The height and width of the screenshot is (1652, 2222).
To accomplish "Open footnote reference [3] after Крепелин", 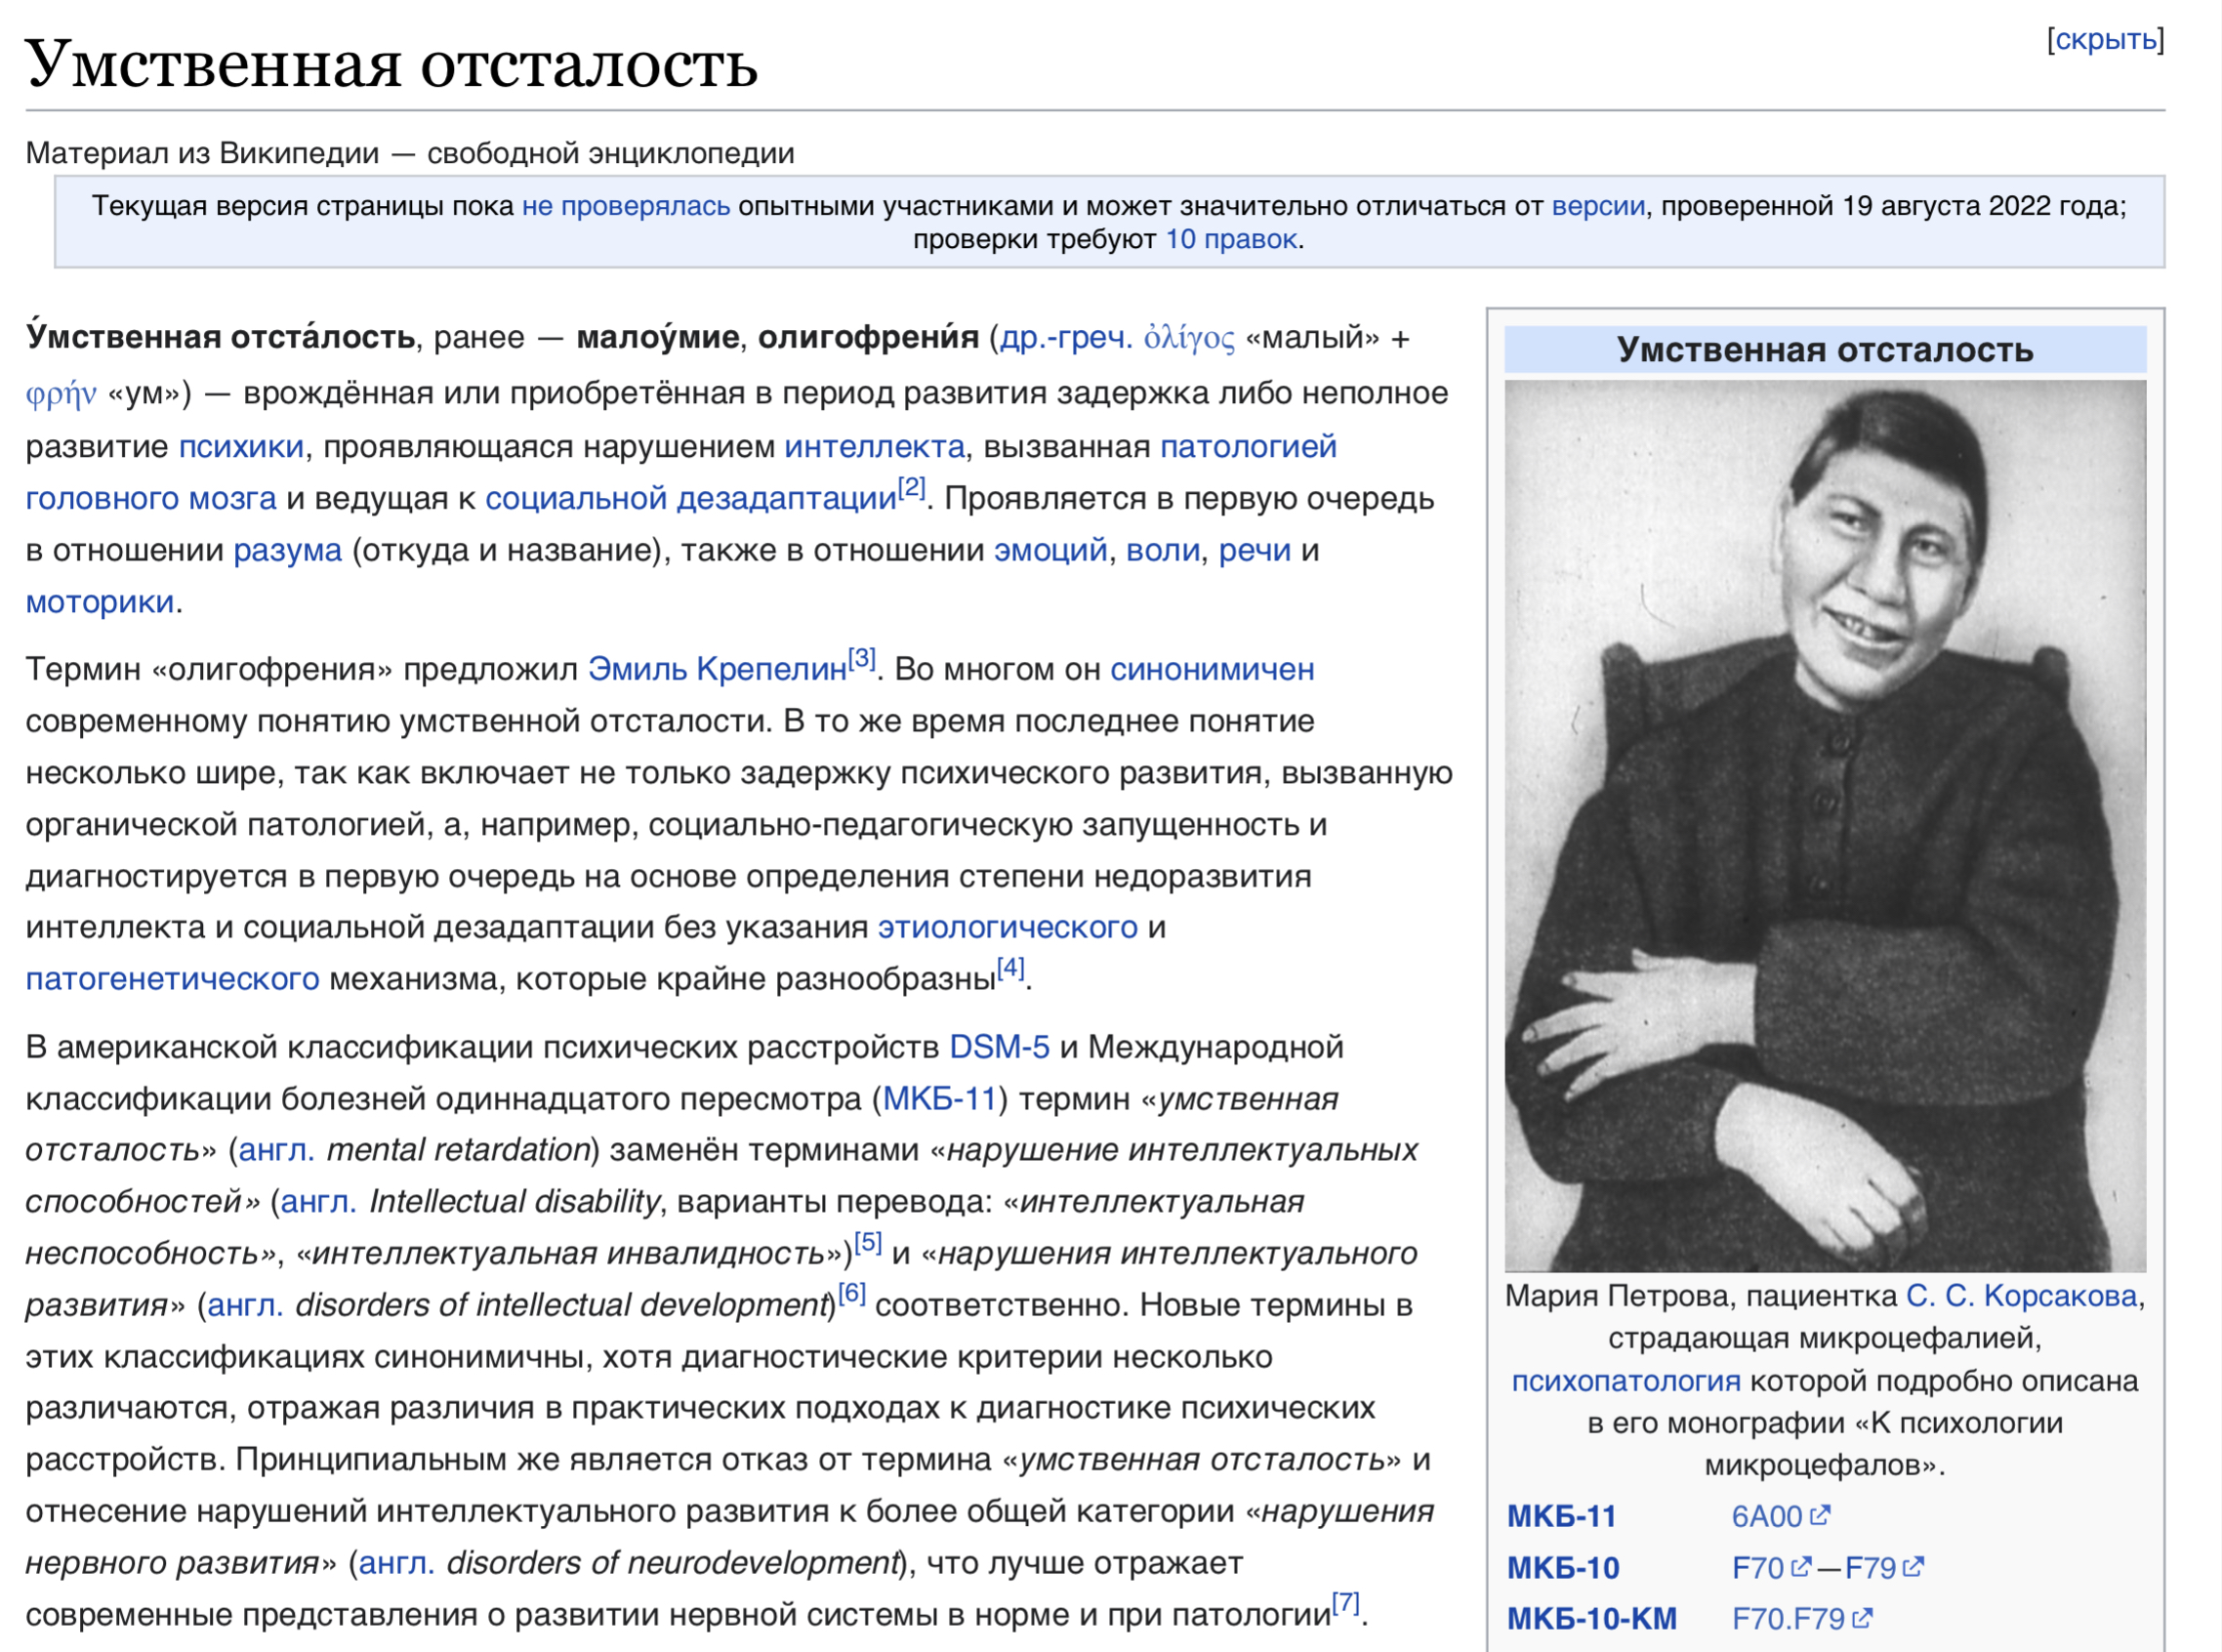I will 861,659.
